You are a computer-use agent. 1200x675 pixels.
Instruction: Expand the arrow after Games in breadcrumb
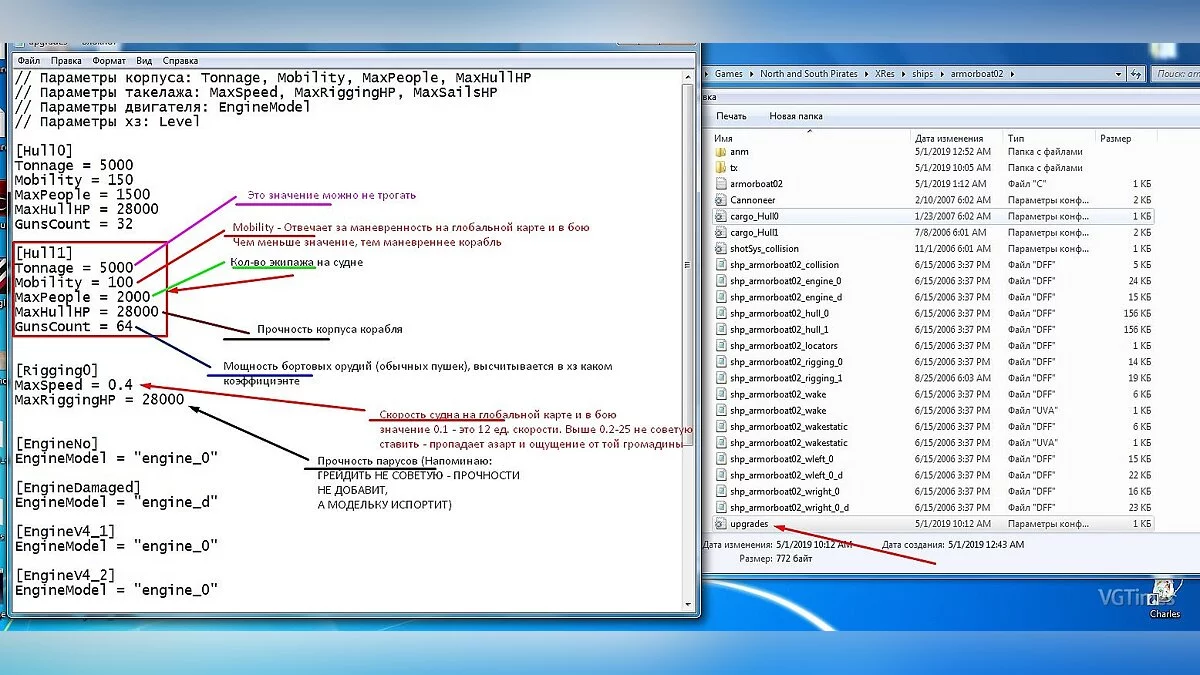[x=751, y=73]
